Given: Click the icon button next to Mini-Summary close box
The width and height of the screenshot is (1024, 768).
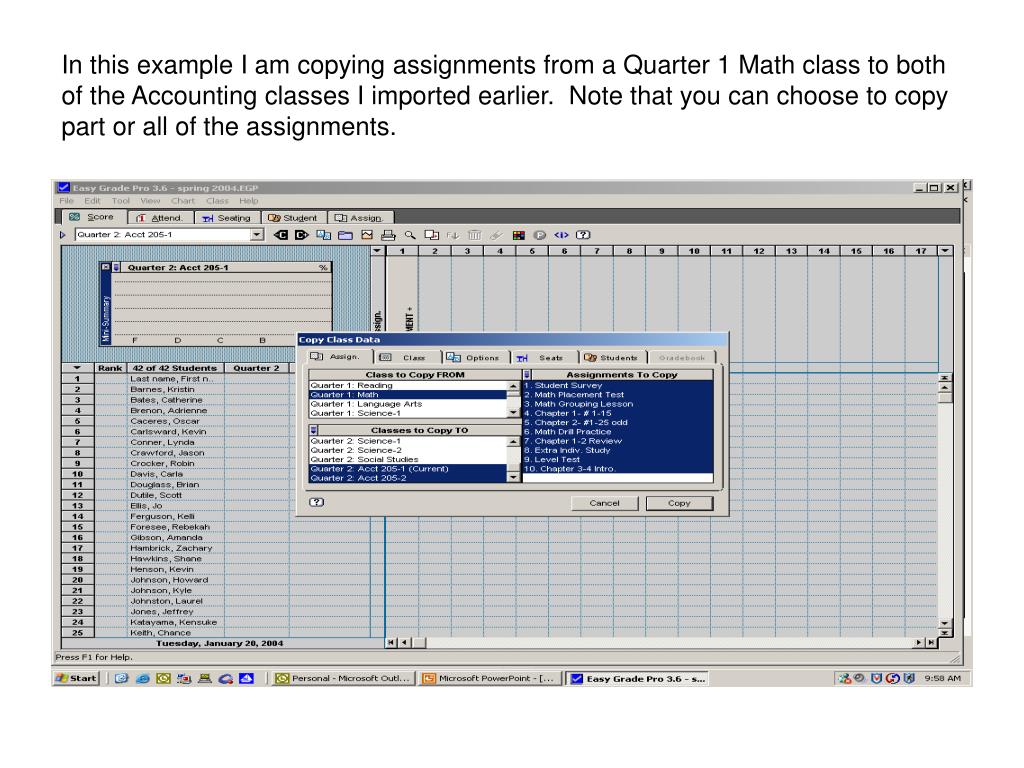Looking at the screenshot, I should 116,267.
